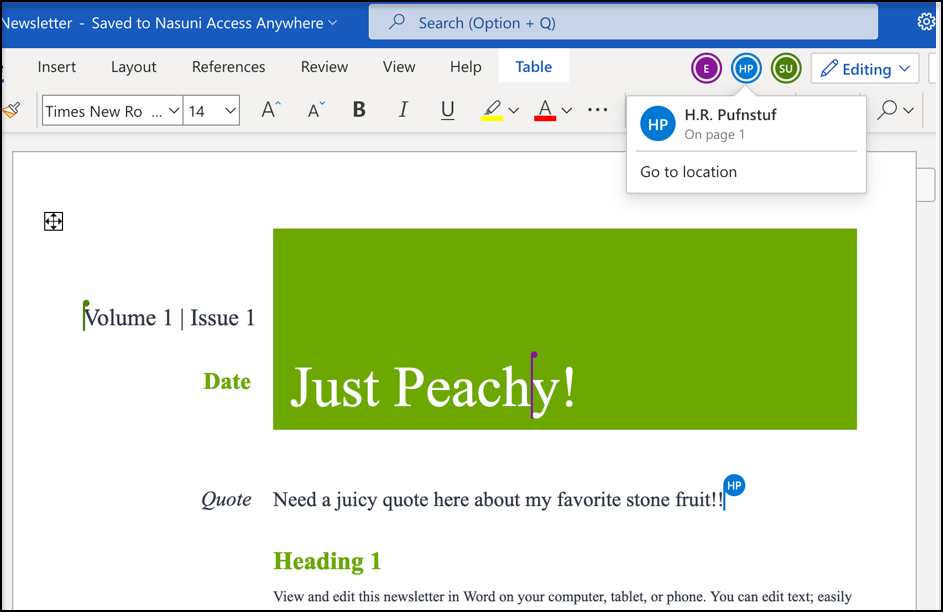Image resolution: width=943 pixels, height=612 pixels.
Task: Decrease font size with shrink font icon
Action: (x=316, y=110)
